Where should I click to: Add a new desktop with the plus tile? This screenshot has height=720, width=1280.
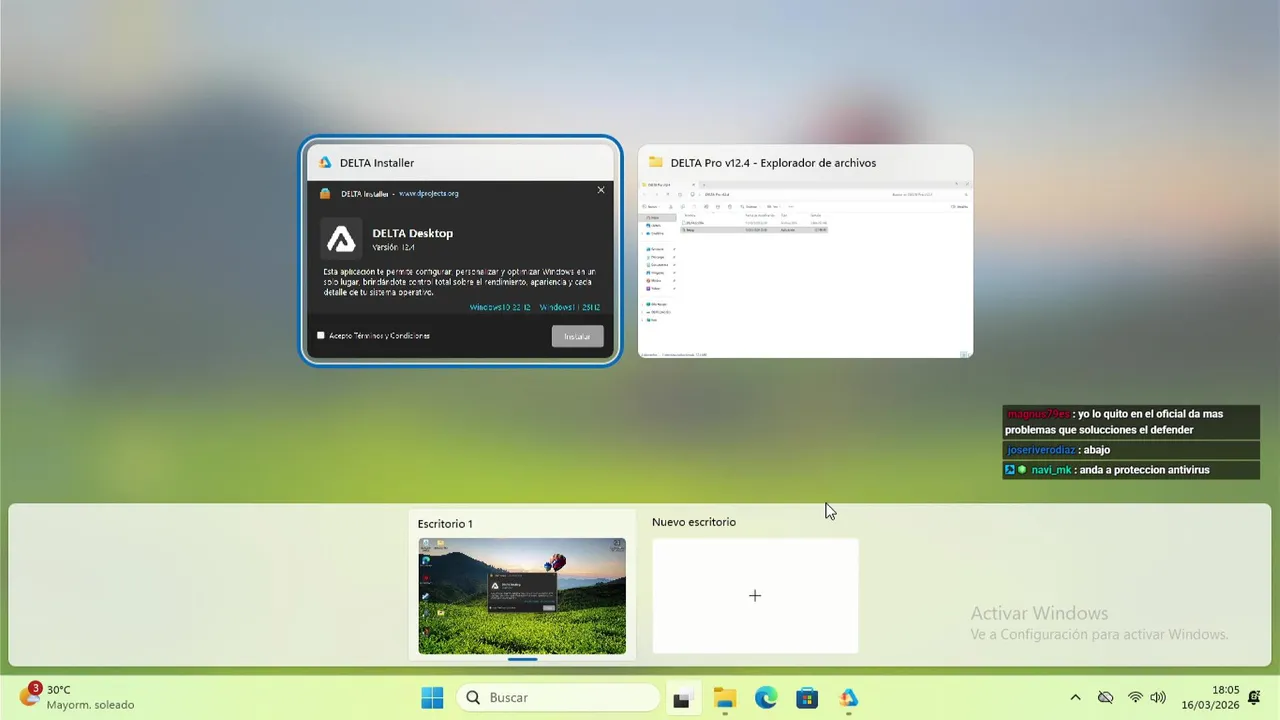[x=755, y=596]
